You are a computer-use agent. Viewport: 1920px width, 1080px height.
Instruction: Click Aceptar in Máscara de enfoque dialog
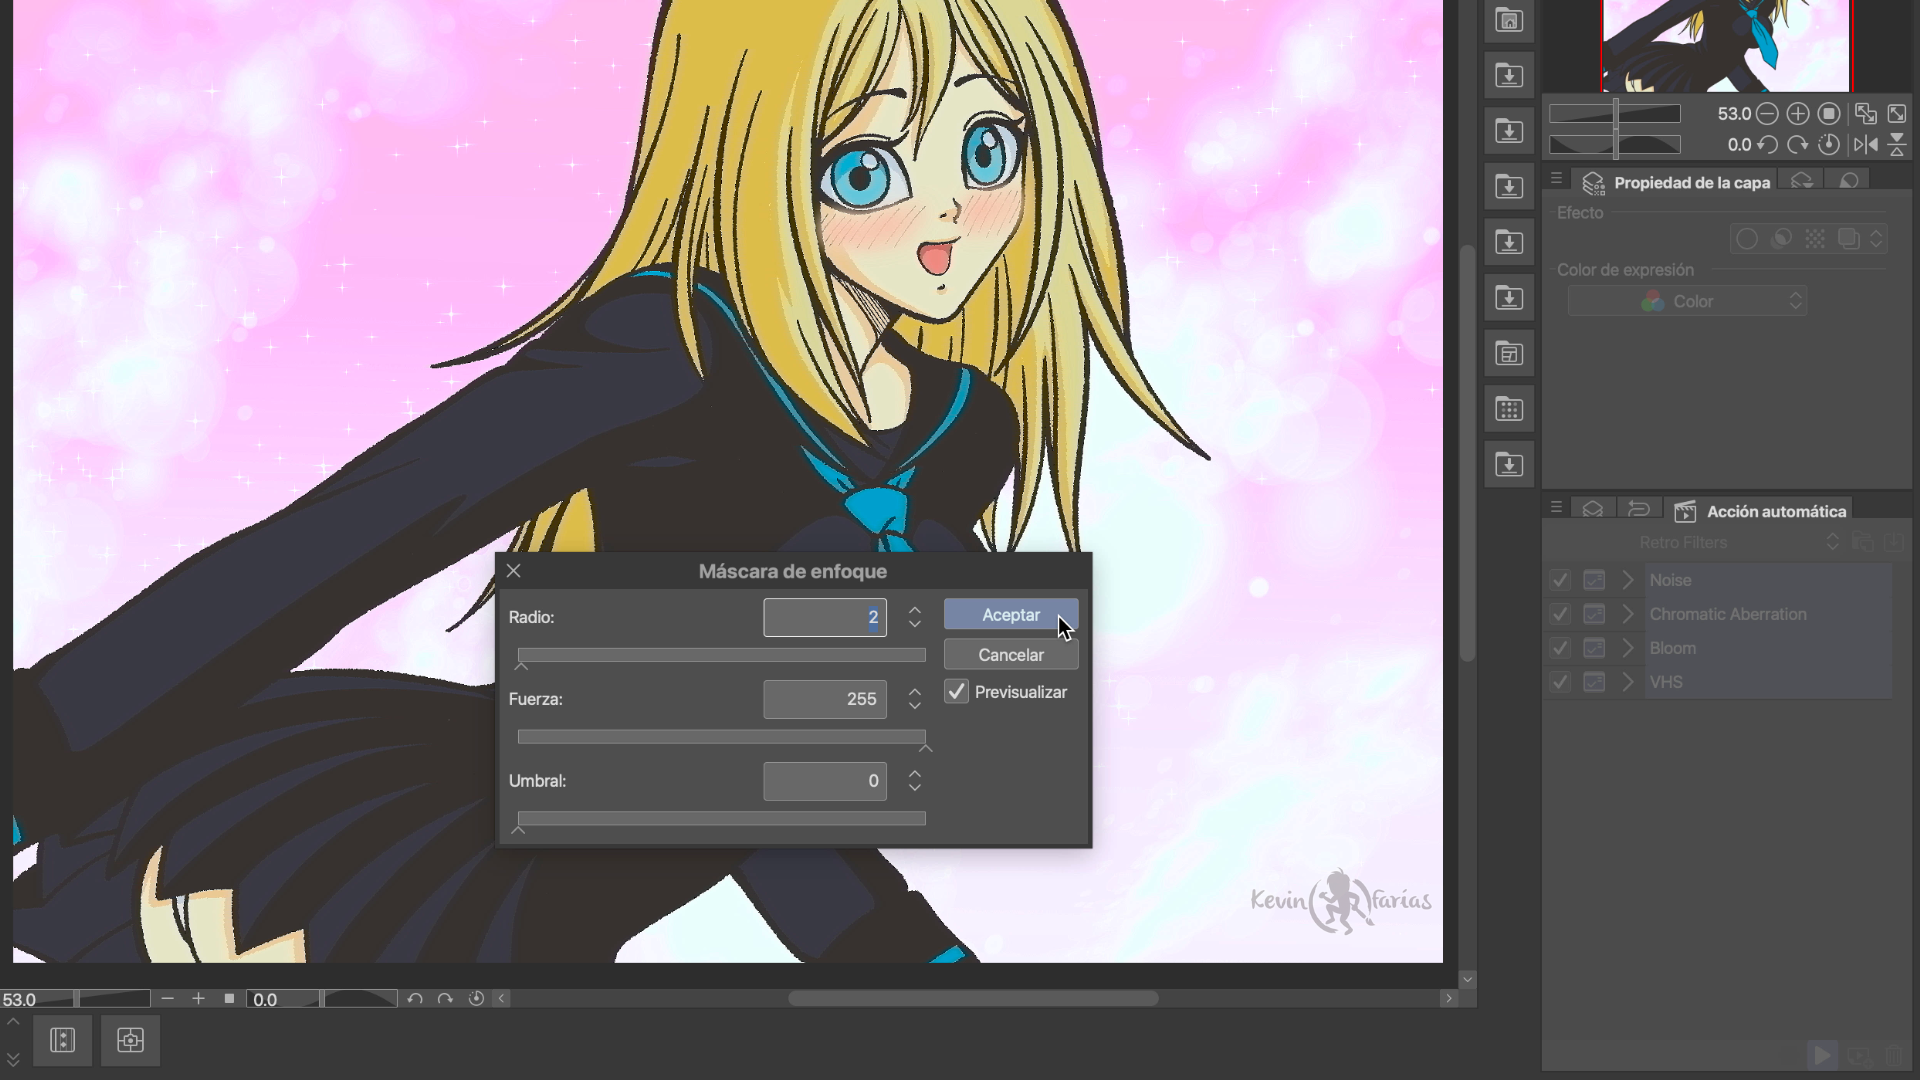coord(1010,615)
